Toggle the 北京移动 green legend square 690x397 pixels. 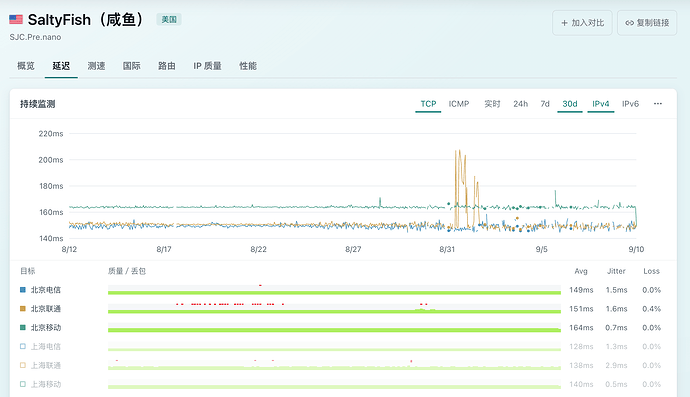(x=23, y=327)
